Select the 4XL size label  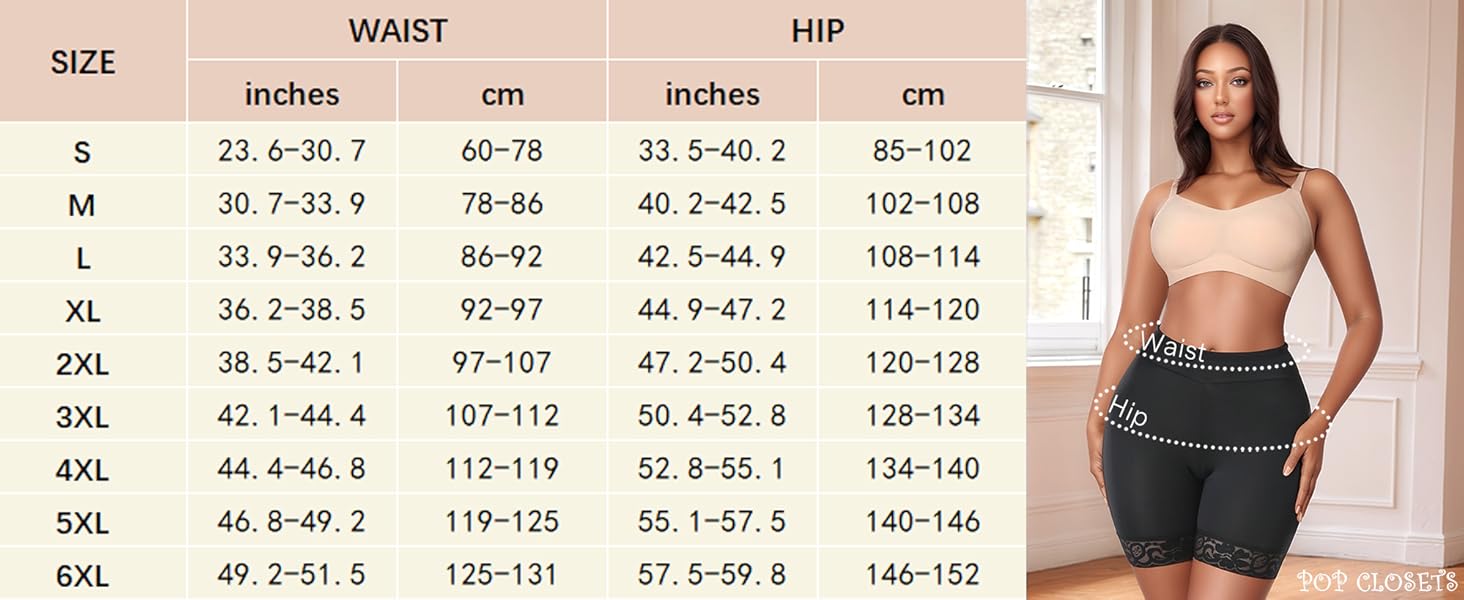pyautogui.click(x=82, y=470)
